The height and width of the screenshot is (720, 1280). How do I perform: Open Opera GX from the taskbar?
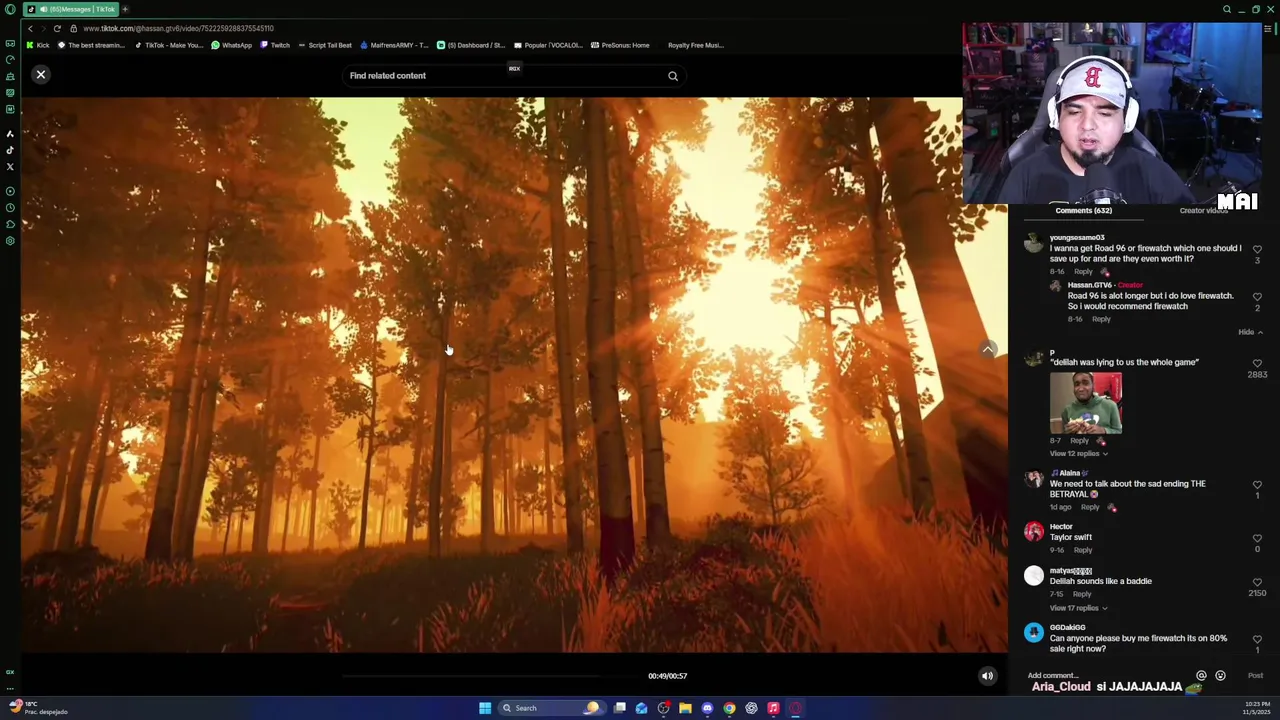[x=795, y=708]
